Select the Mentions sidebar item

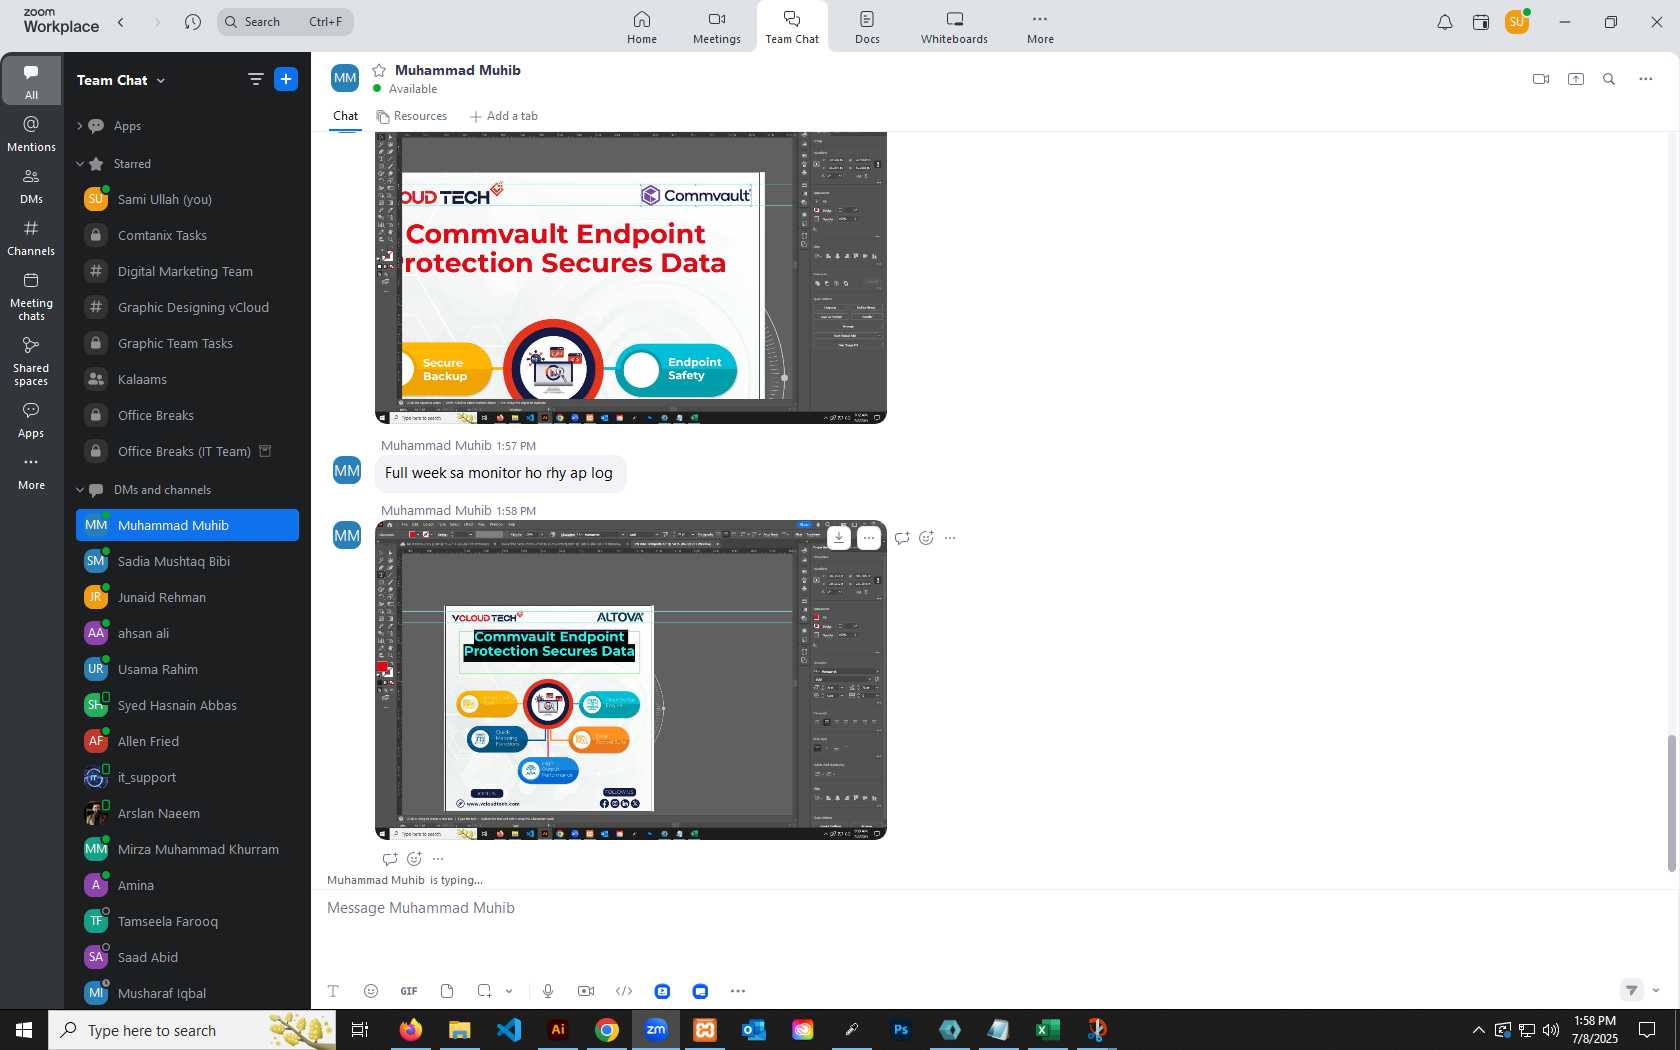(x=32, y=134)
